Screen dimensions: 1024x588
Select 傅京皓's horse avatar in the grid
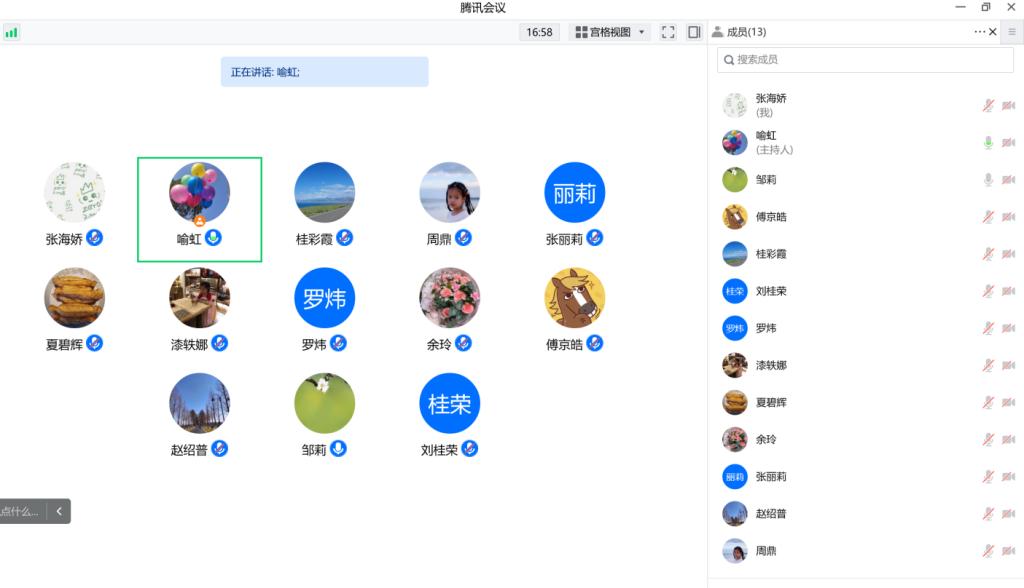[574, 298]
